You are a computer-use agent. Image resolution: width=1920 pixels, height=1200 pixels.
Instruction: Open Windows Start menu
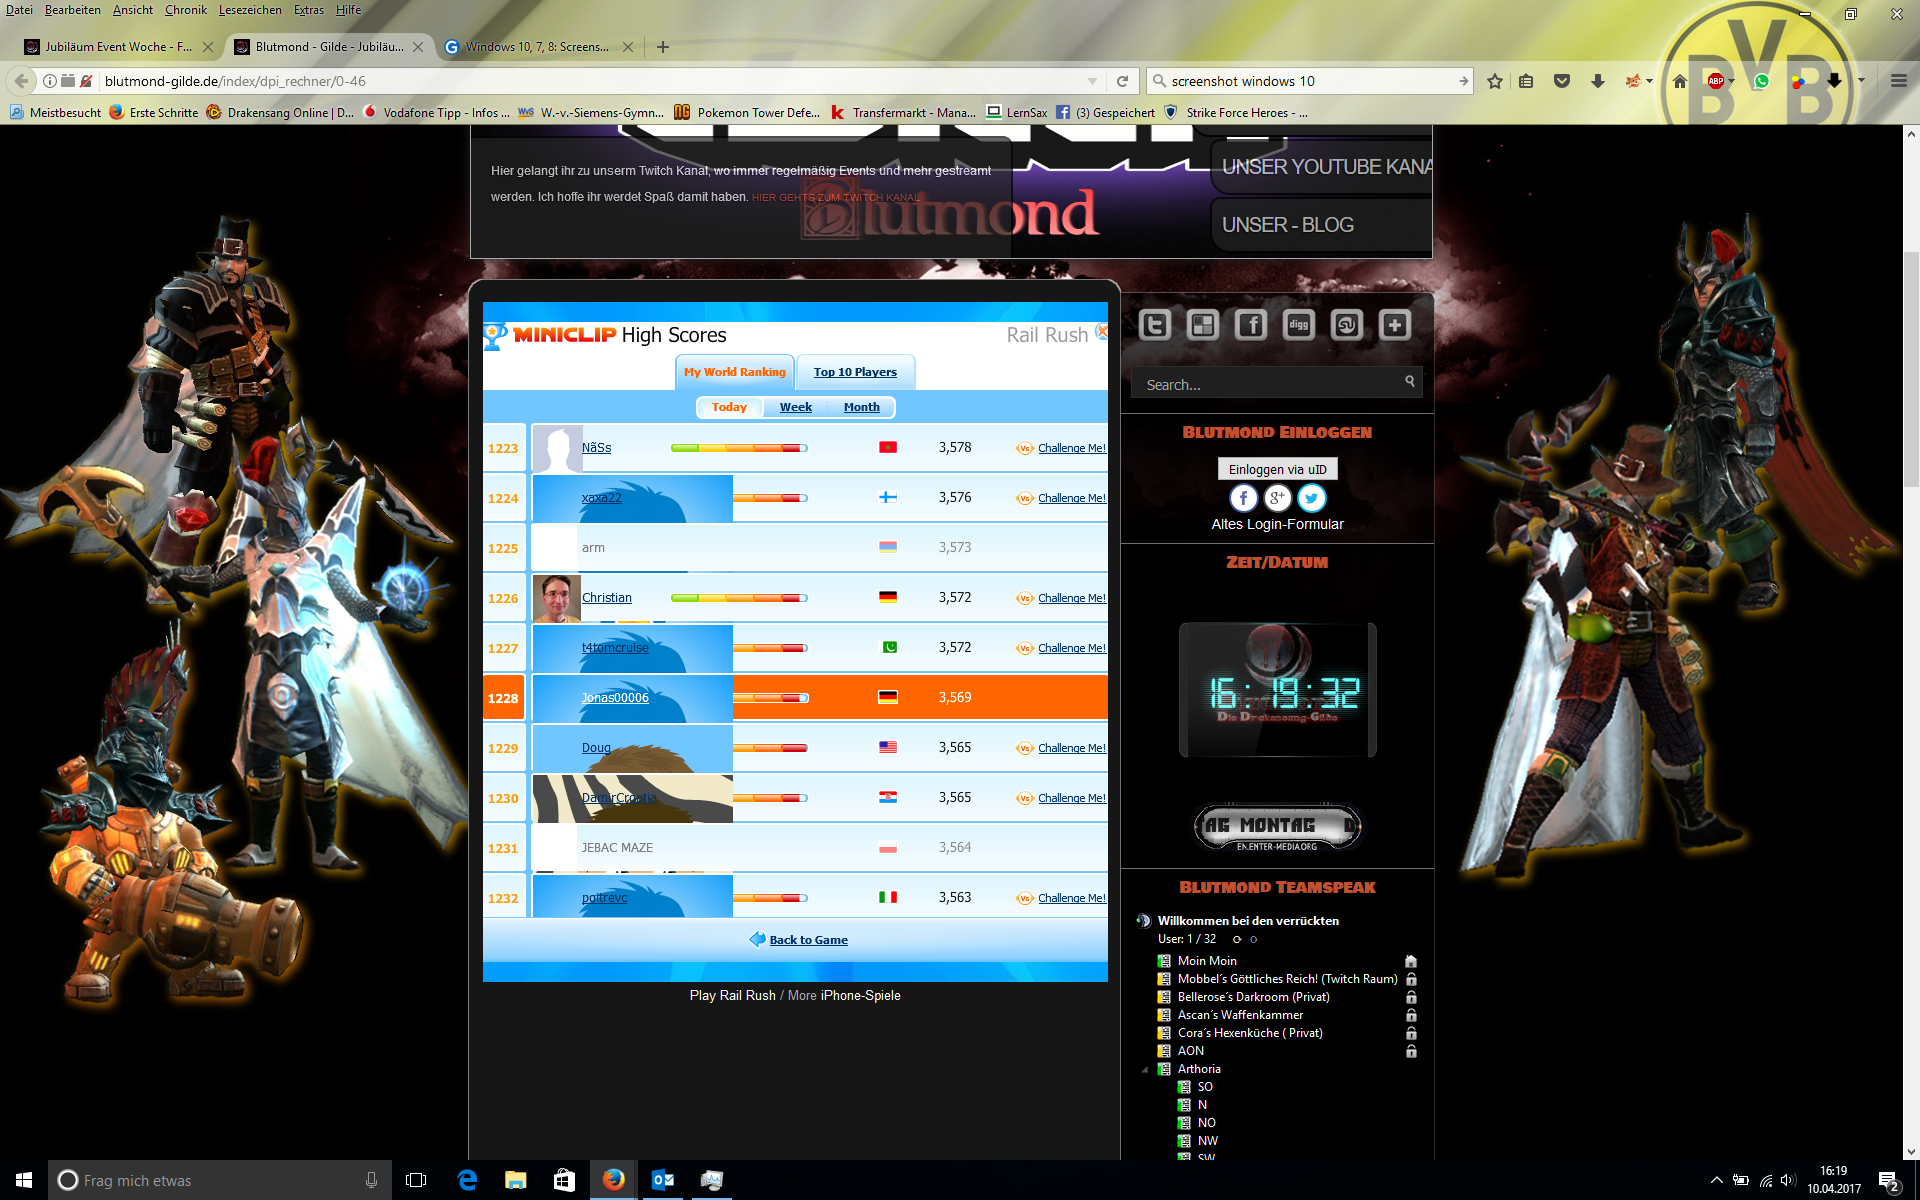tap(24, 1180)
